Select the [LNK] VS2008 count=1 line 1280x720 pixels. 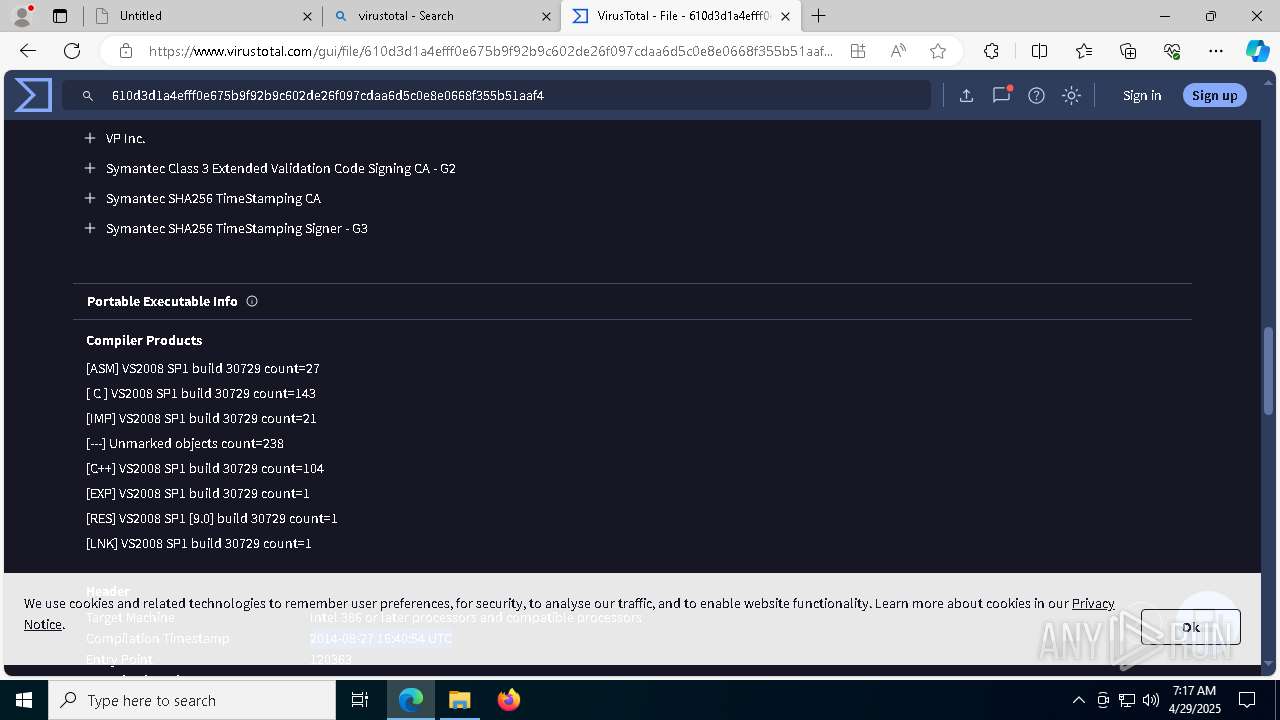click(199, 543)
